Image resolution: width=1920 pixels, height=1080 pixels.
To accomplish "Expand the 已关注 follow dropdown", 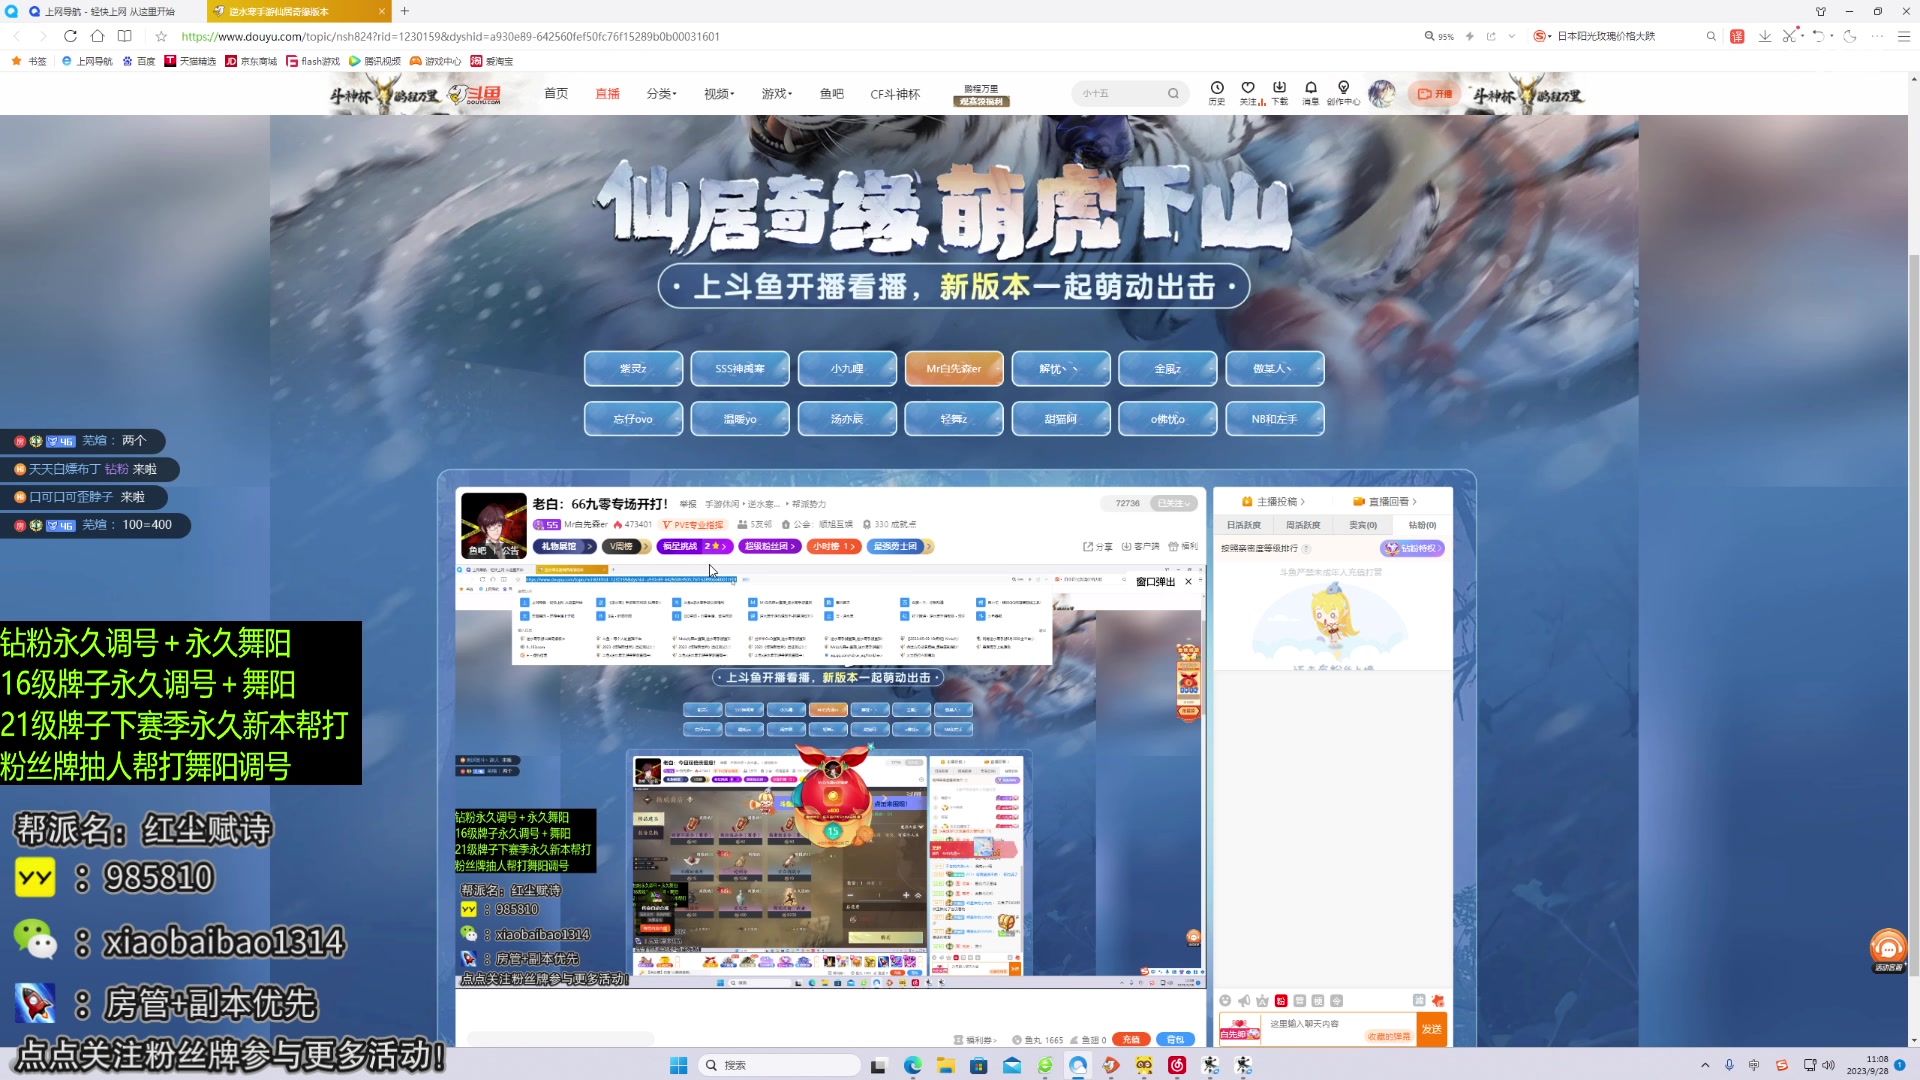I will pyautogui.click(x=1174, y=503).
